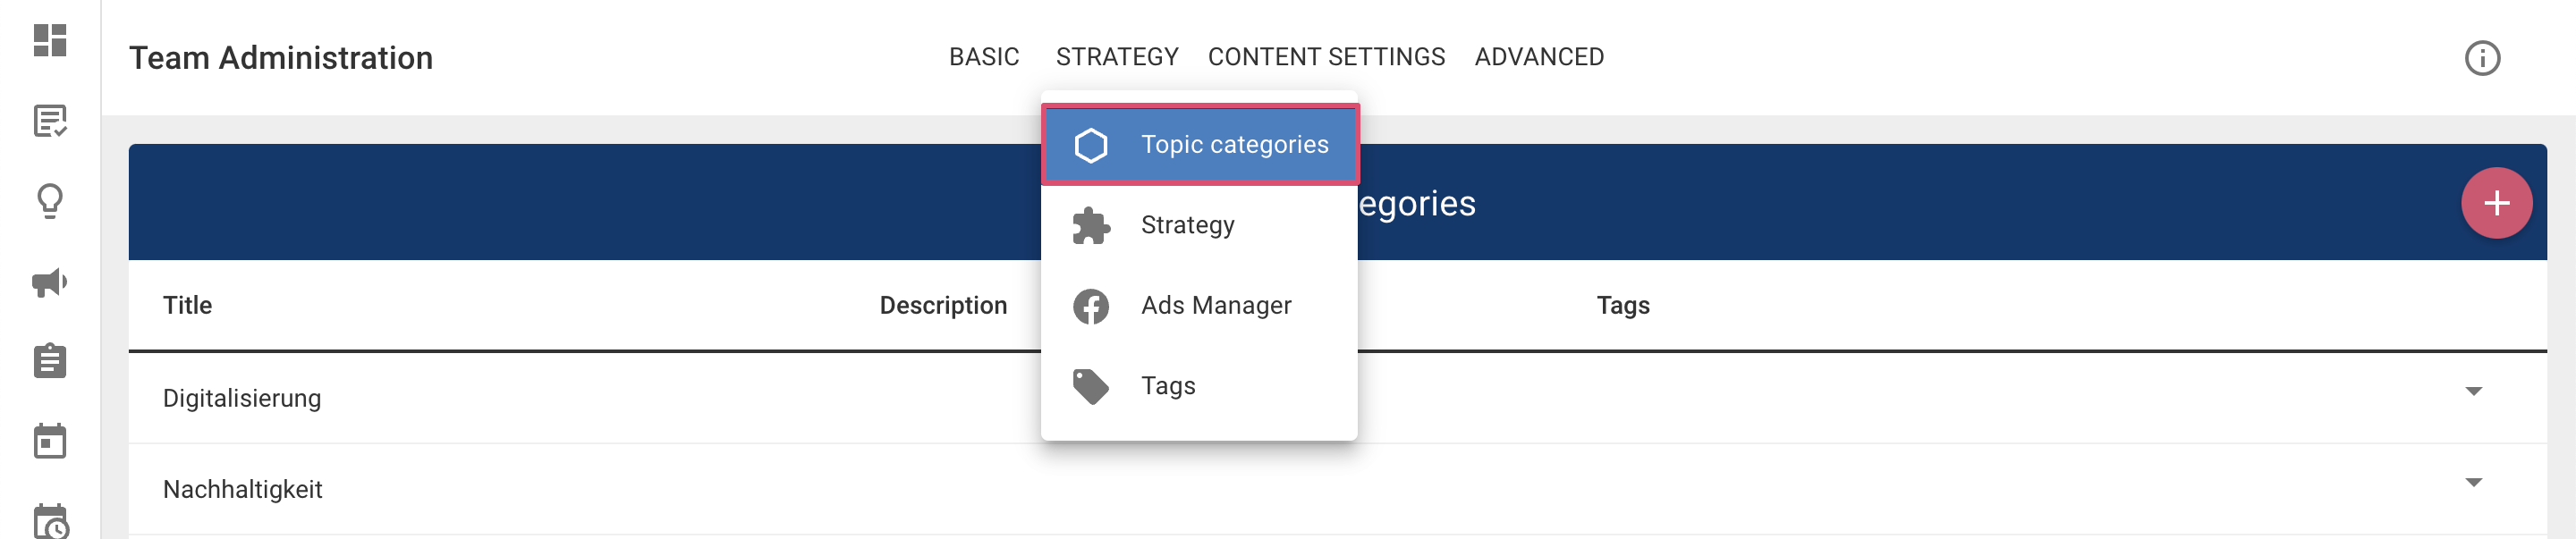Viewport: 2576px width, 539px height.
Task: Open the calendar sidebar icon
Action: pyautogui.click(x=50, y=441)
